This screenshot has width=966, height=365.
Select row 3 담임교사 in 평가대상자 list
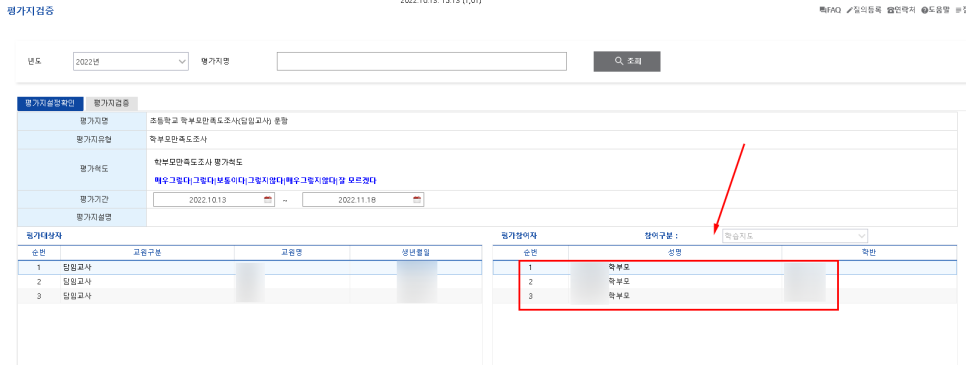point(250,295)
